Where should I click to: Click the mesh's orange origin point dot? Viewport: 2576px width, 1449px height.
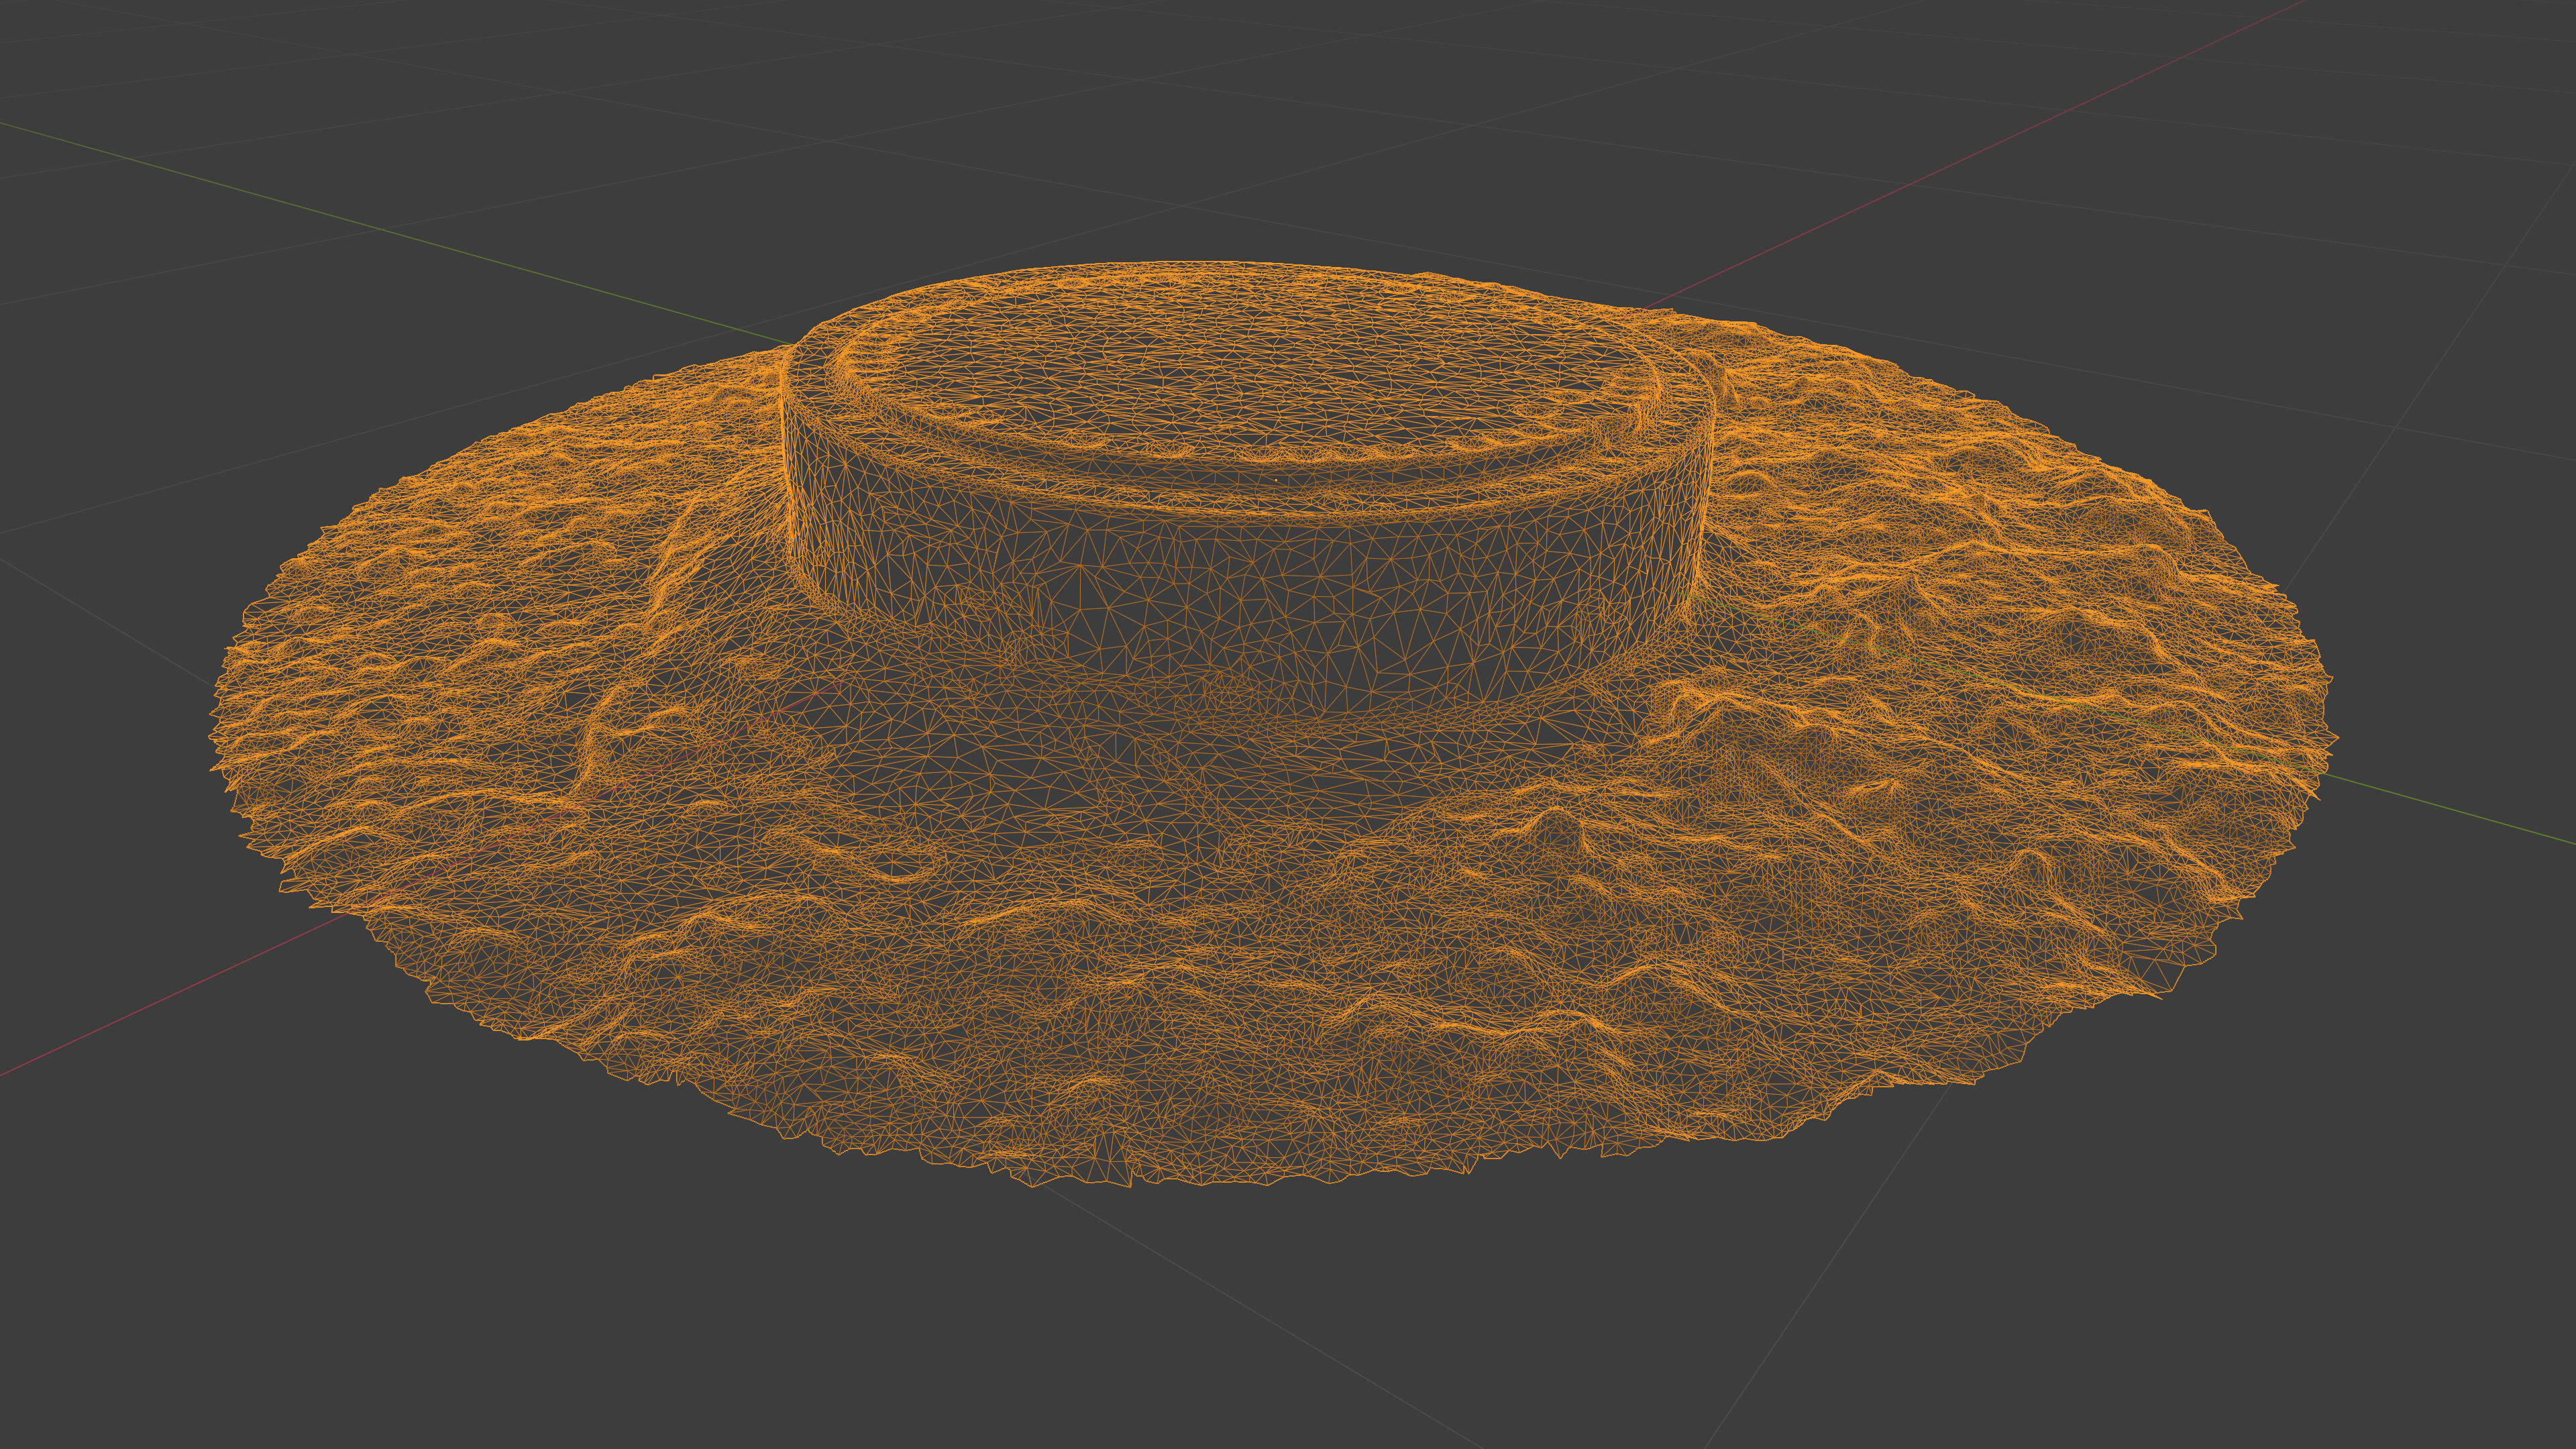pyautogui.click(x=1276, y=481)
